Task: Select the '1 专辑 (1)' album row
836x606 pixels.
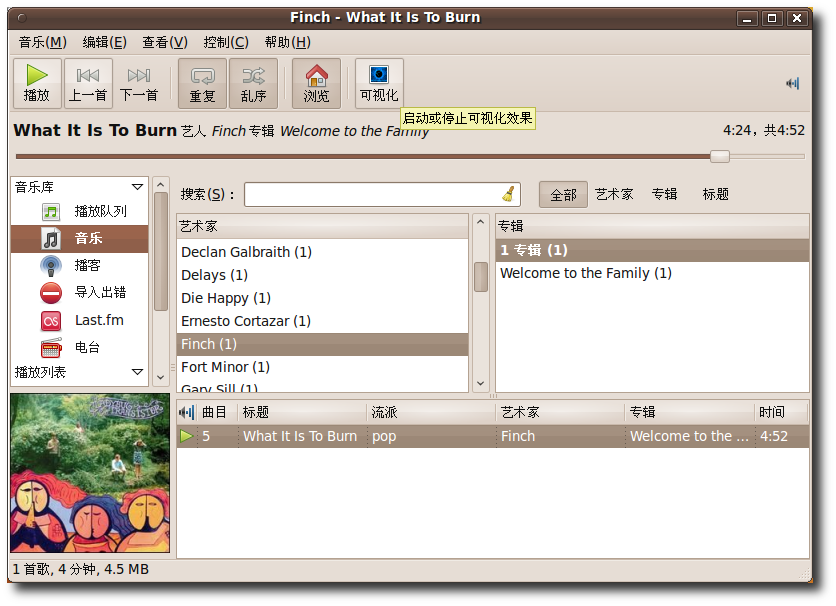Action: pos(652,250)
